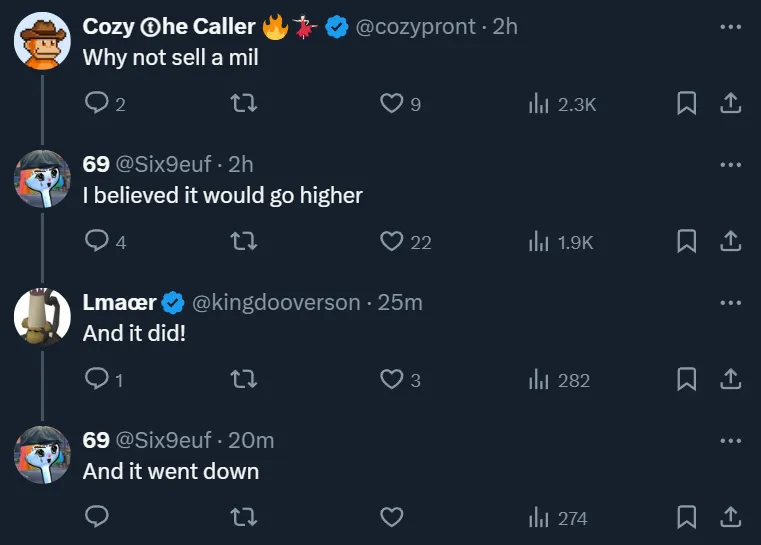Retweet the "And it did!" tweet
Screen dimensions: 761x545
[242, 379]
